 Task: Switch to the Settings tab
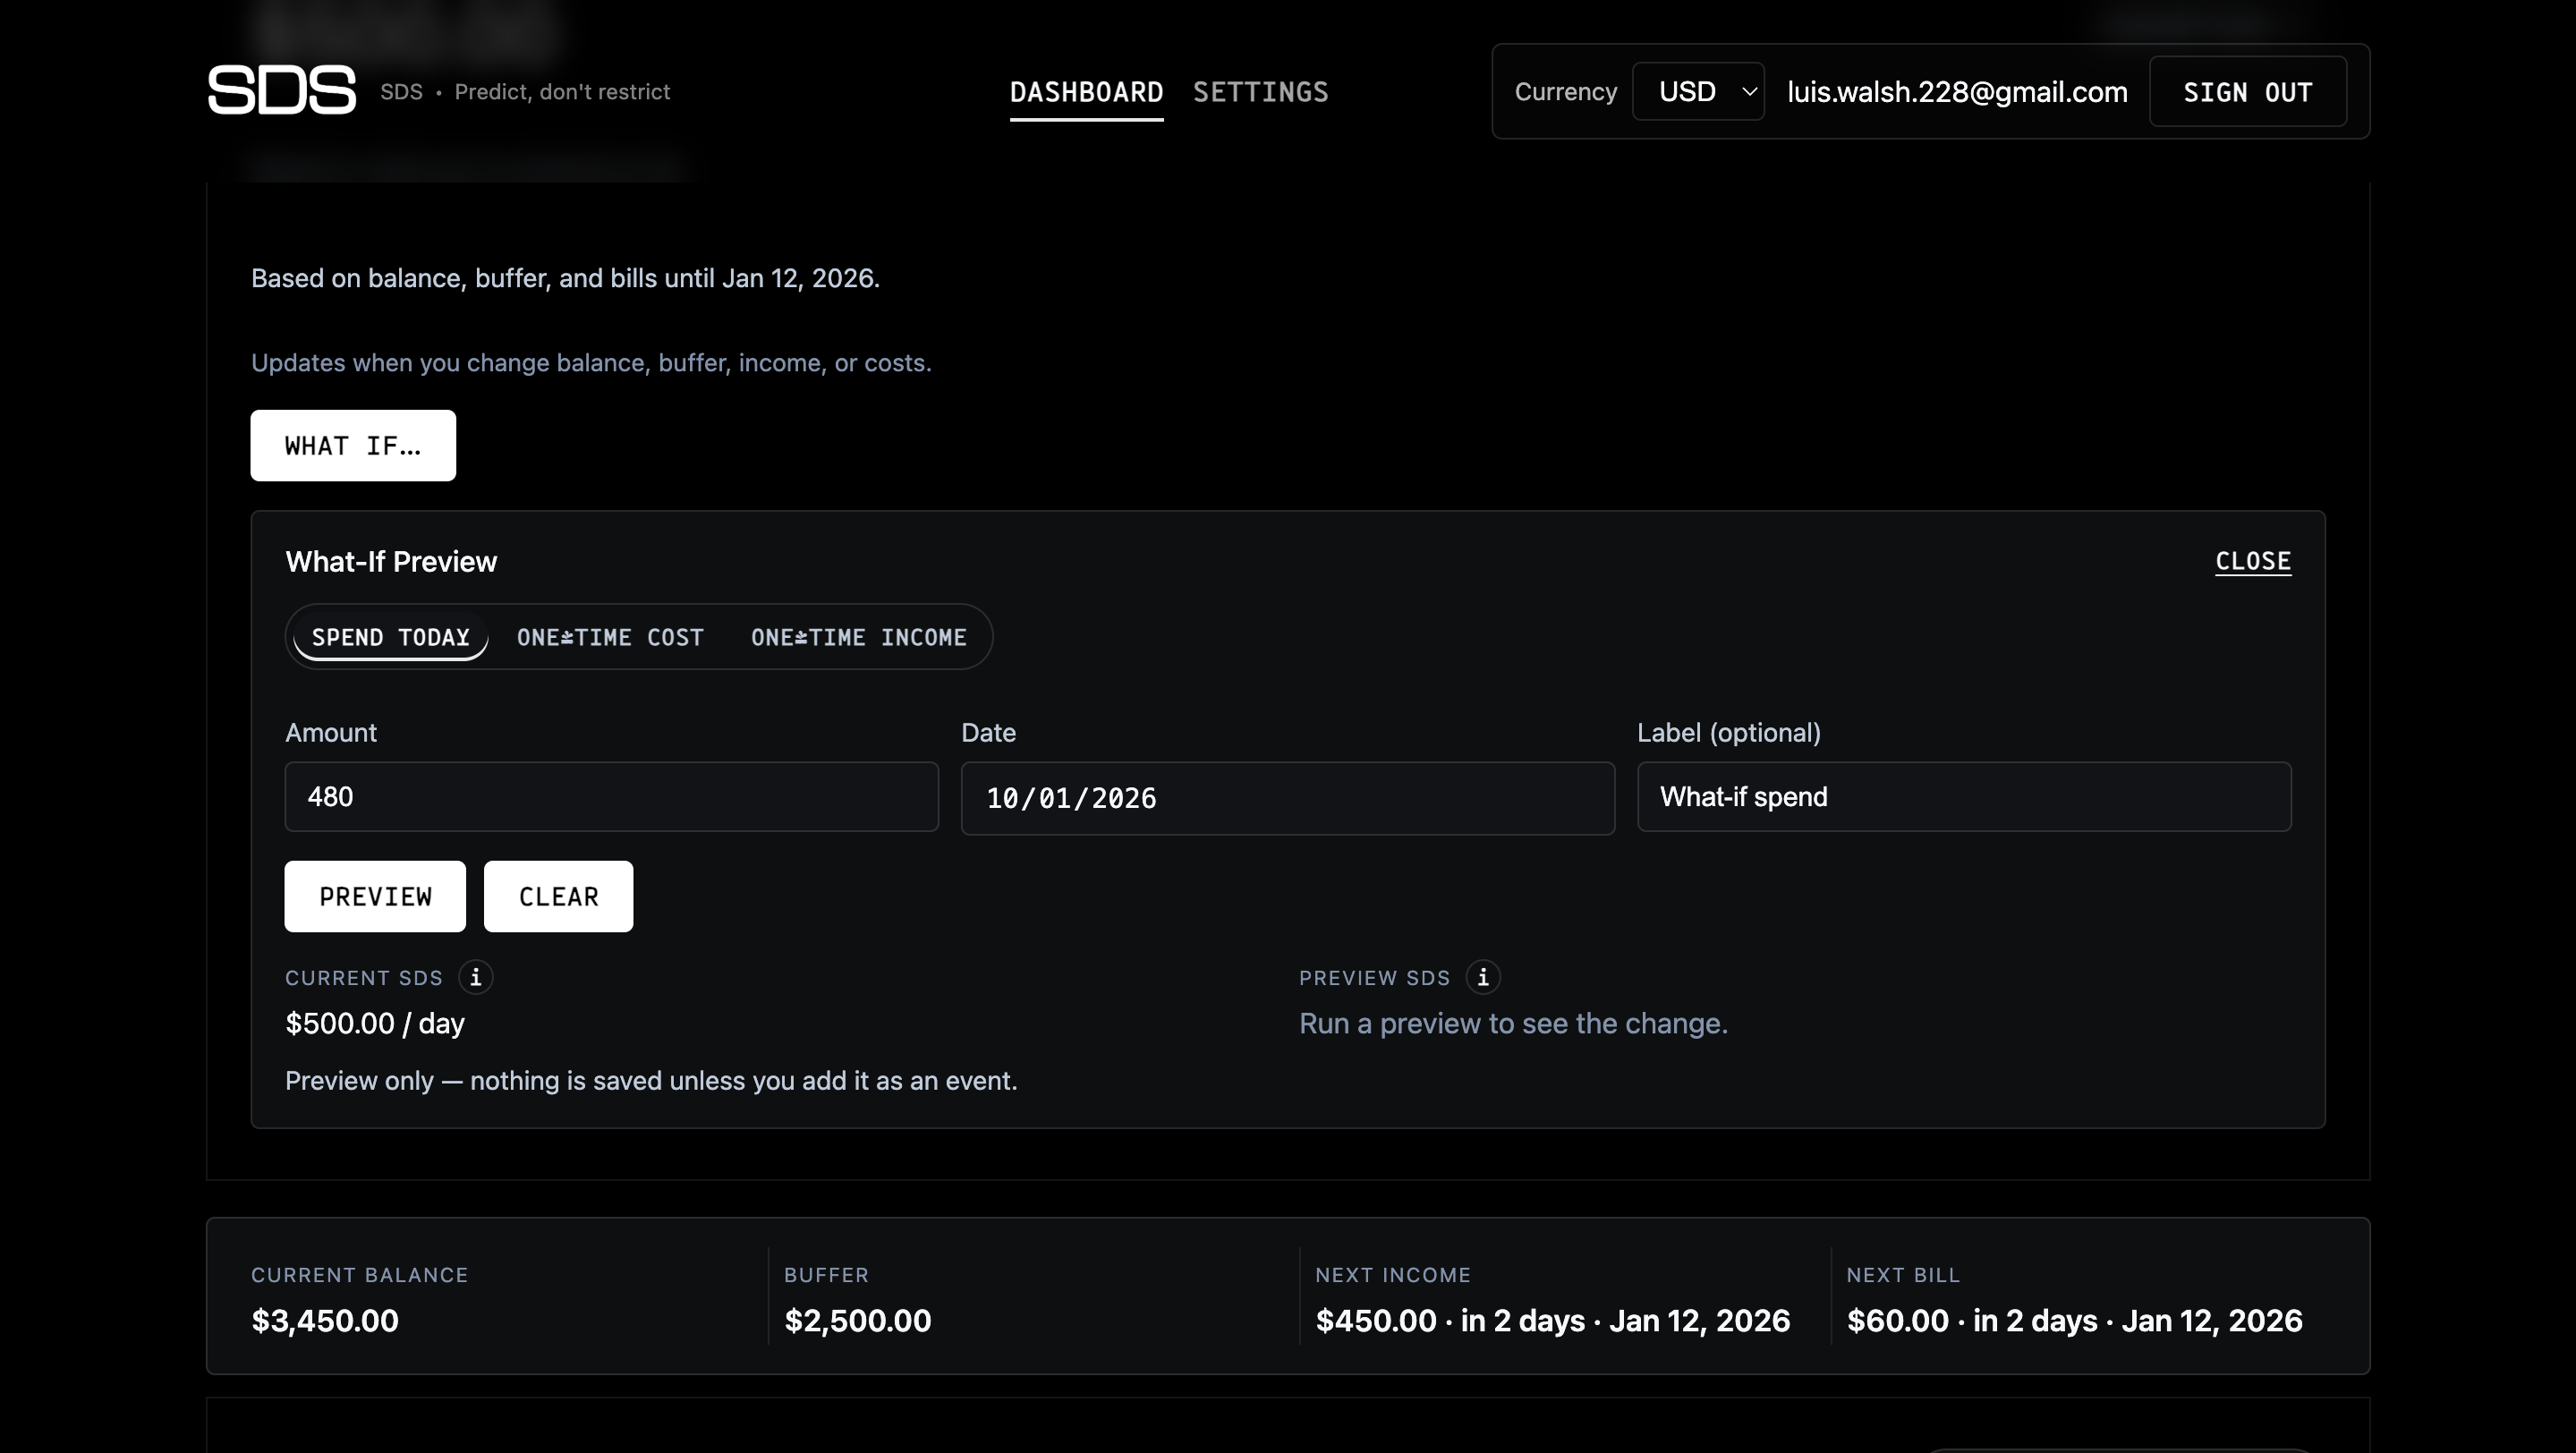point(1260,92)
